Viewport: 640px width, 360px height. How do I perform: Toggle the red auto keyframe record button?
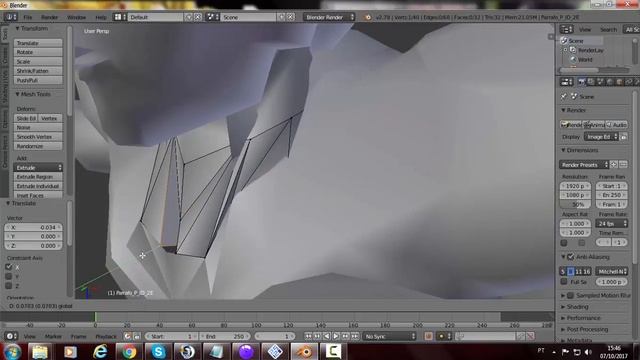428,336
